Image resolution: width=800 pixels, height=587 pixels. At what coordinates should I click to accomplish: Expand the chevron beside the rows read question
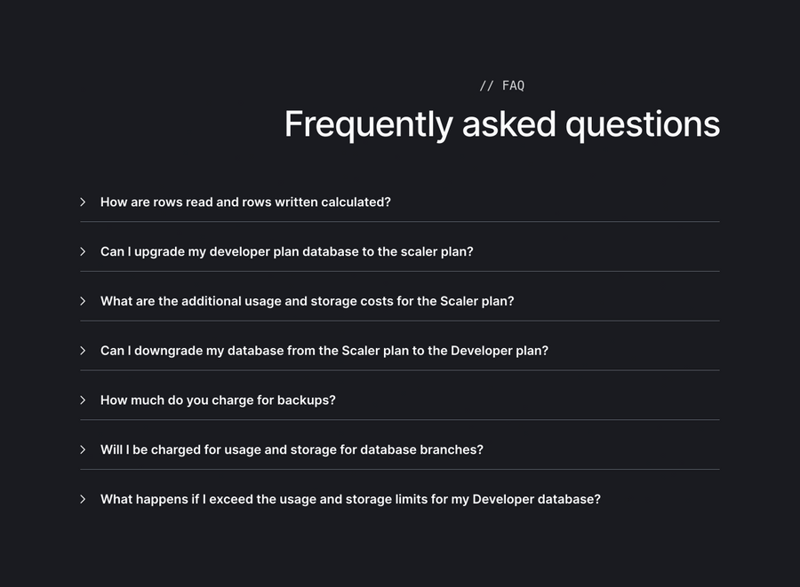[x=84, y=201]
